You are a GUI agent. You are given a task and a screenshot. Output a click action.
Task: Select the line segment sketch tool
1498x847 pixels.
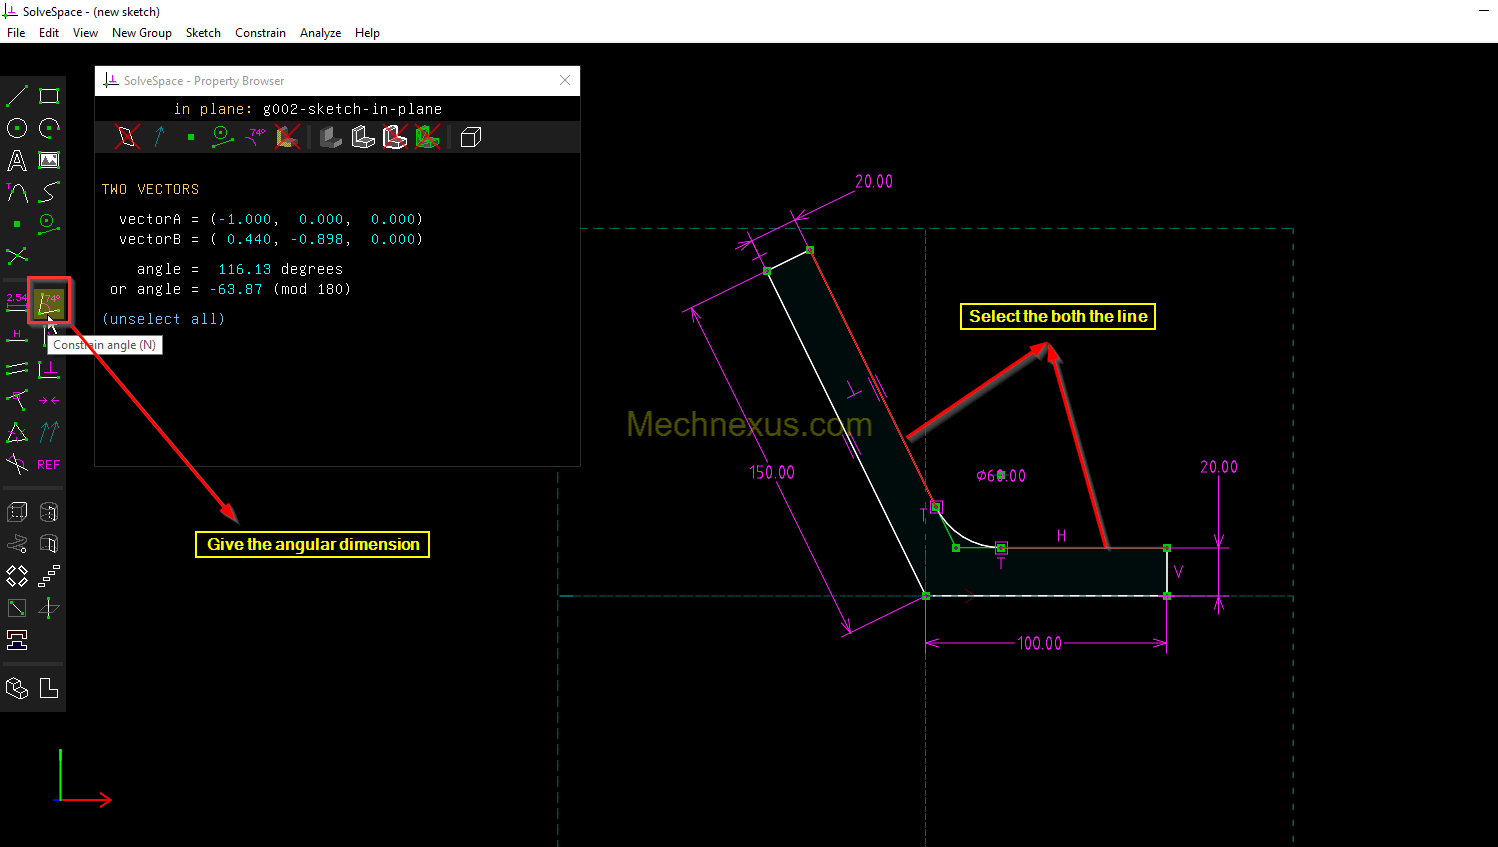[x=17, y=96]
